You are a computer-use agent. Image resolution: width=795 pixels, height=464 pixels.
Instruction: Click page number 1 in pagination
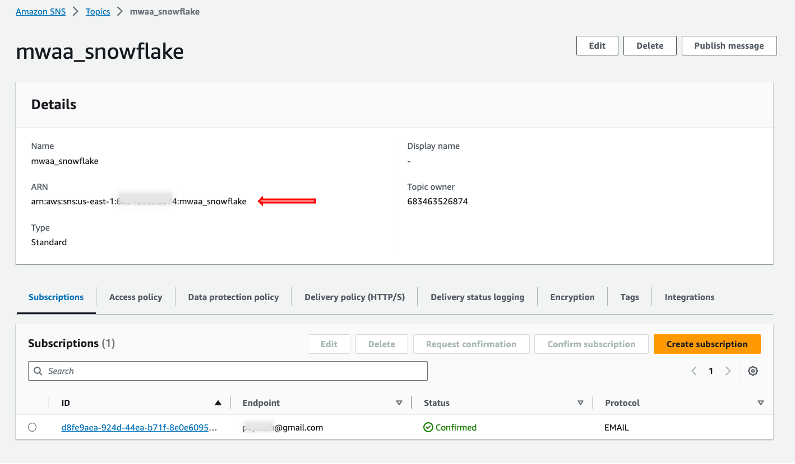711,371
